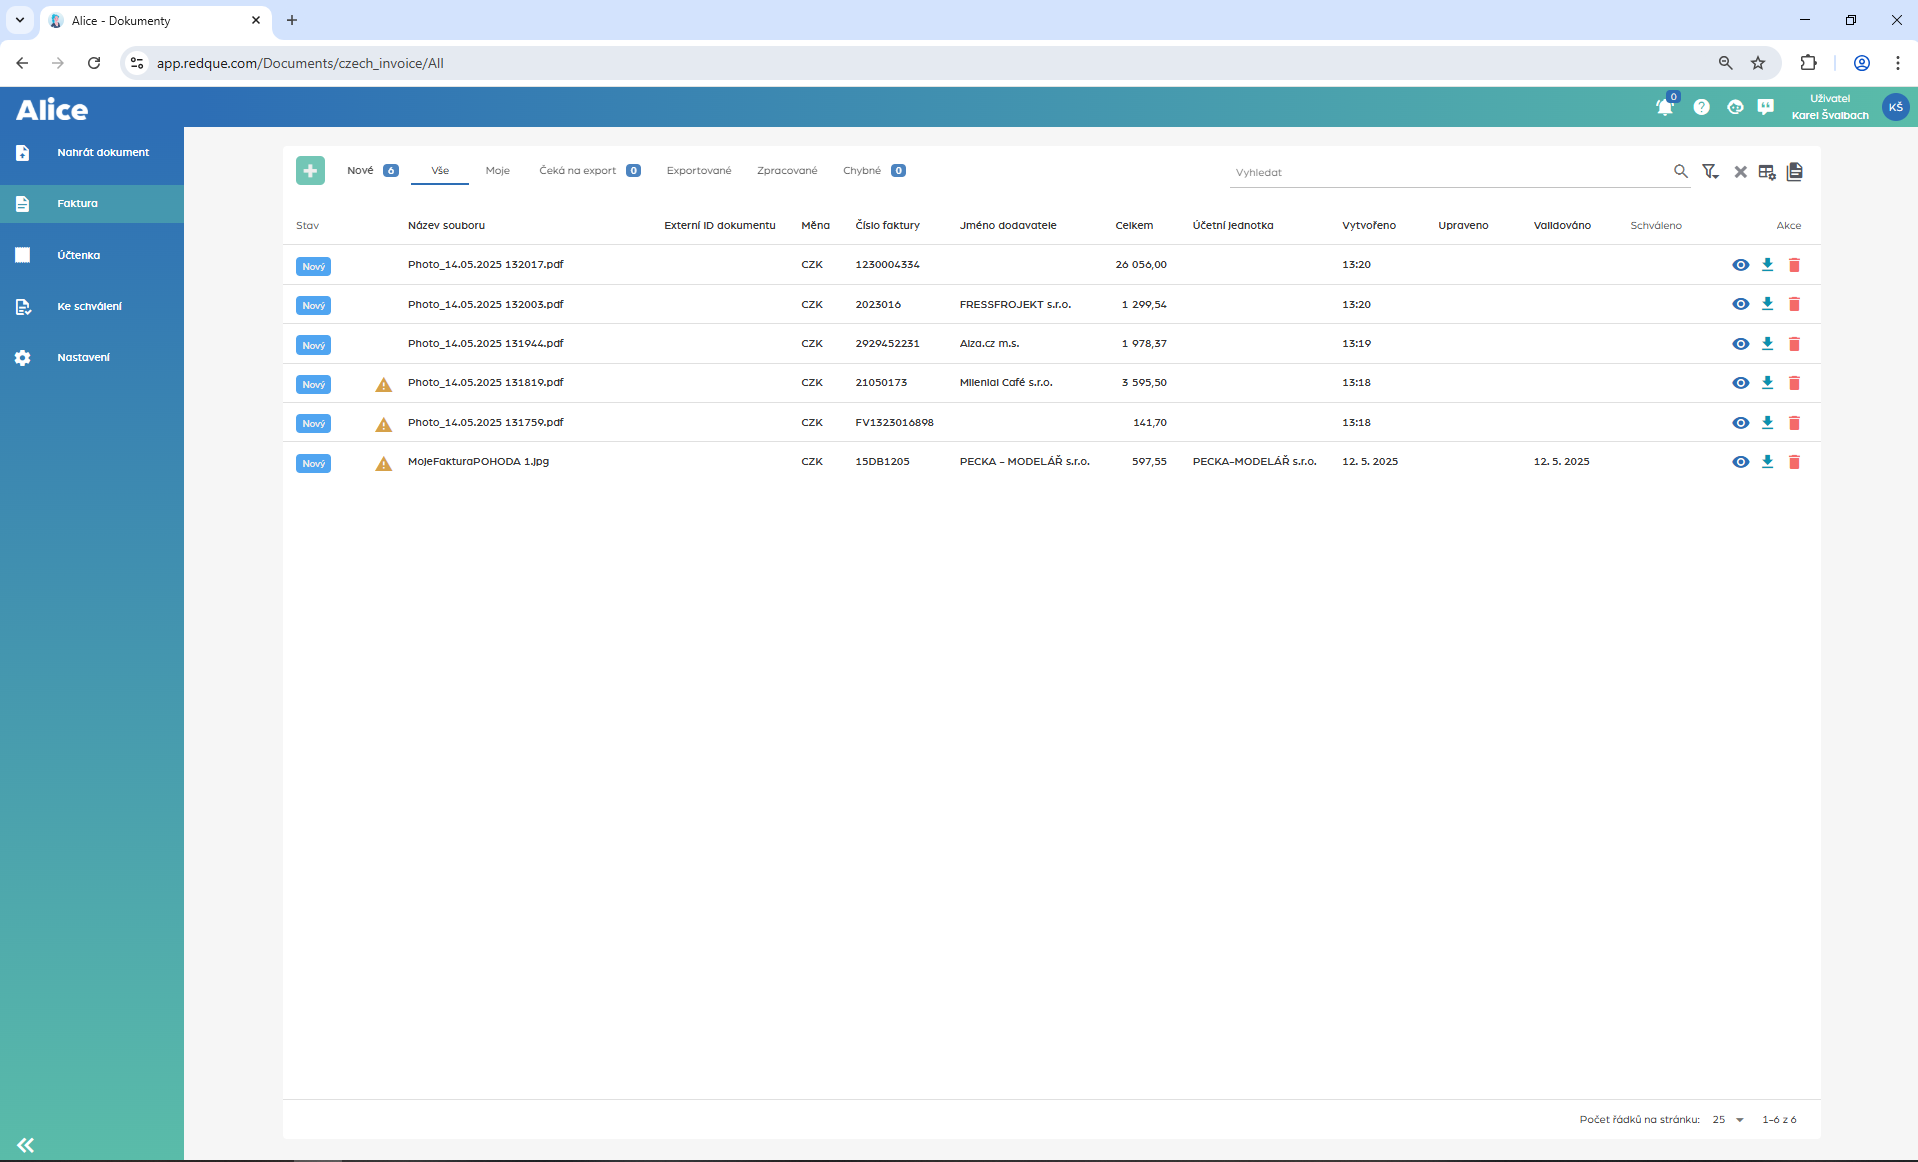View MojeFakturaPOHODA 1.jpg via eye icon
Image resolution: width=1918 pixels, height=1162 pixels.
[x=1741, y=462]
